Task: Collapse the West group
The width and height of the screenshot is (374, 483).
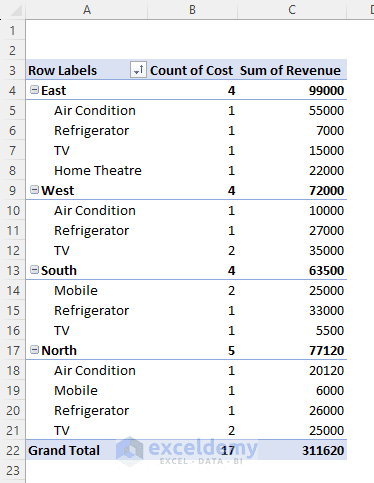Action: pos(34,190)
